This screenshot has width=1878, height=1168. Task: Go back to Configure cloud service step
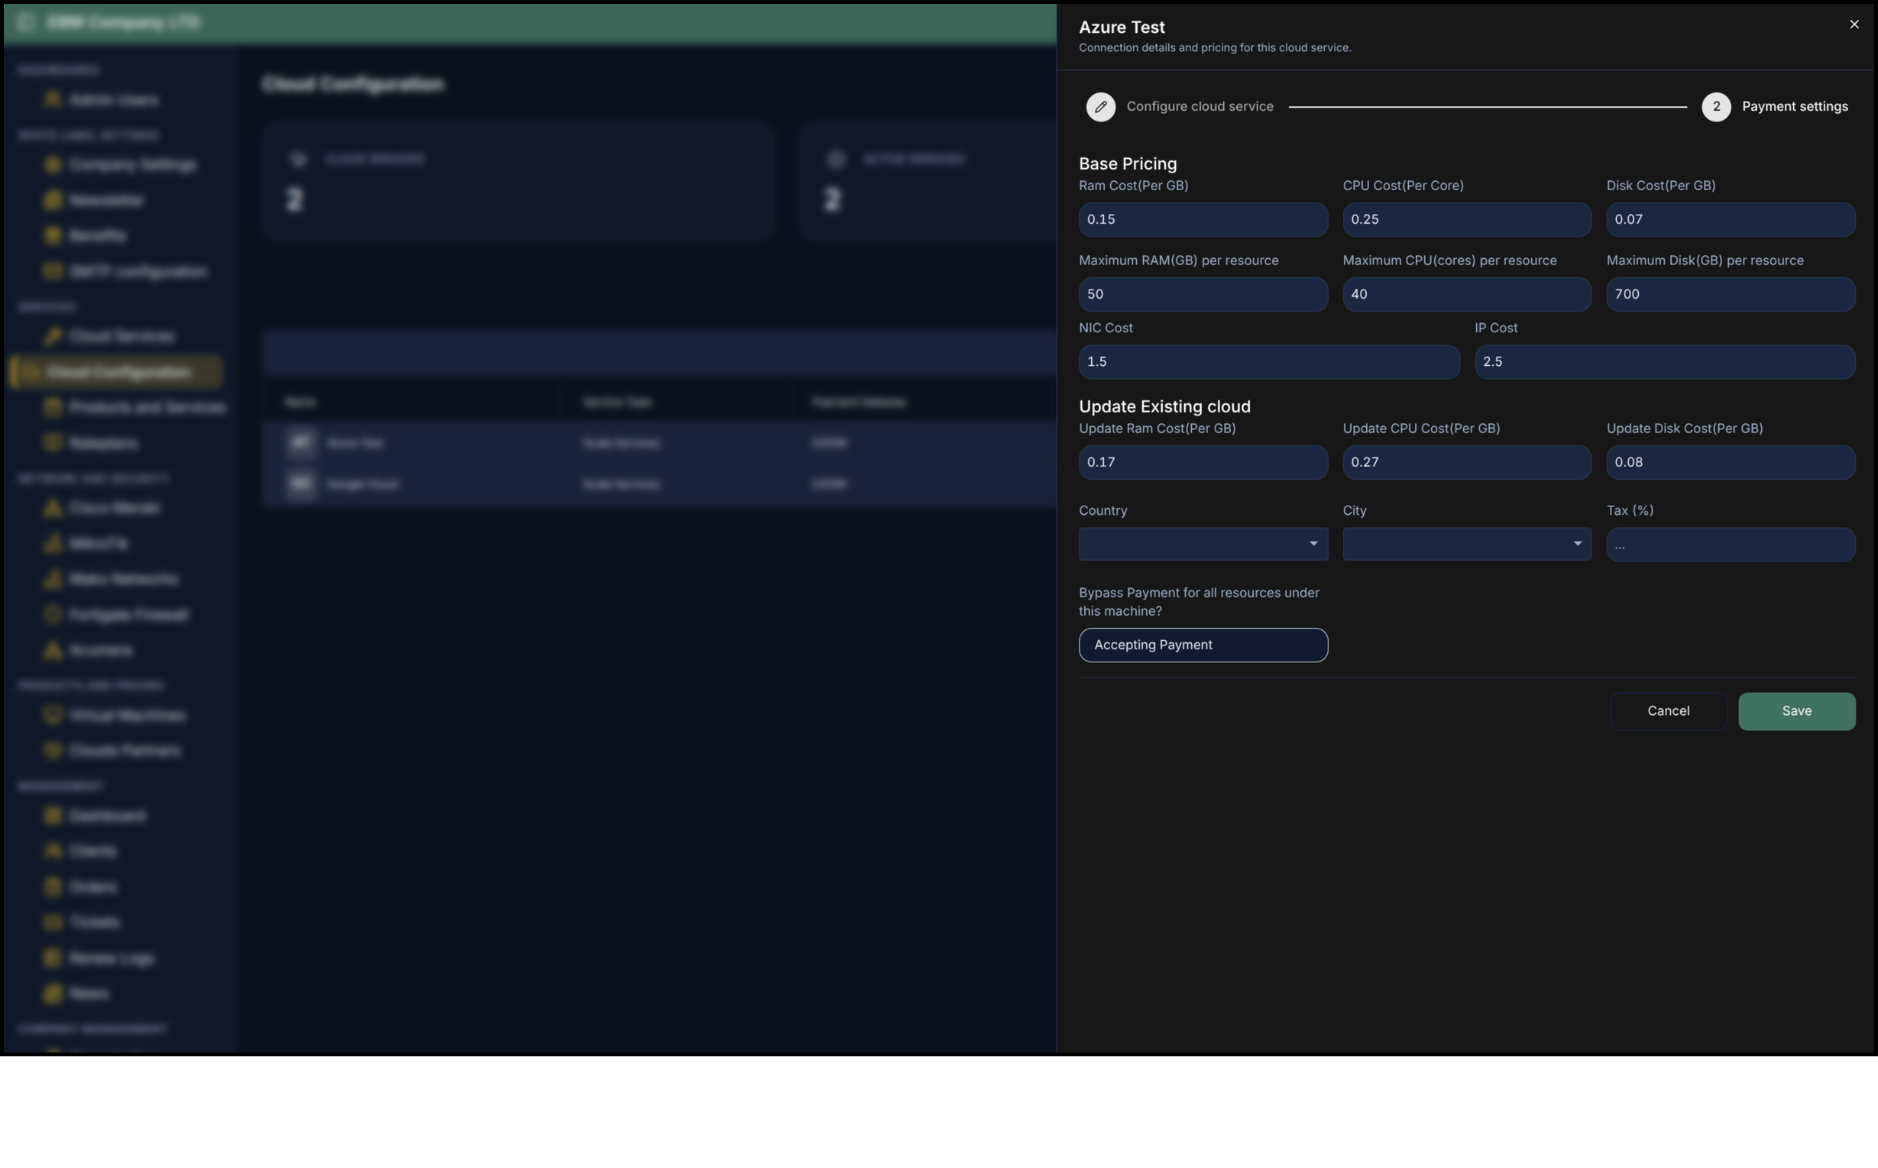1200,107
